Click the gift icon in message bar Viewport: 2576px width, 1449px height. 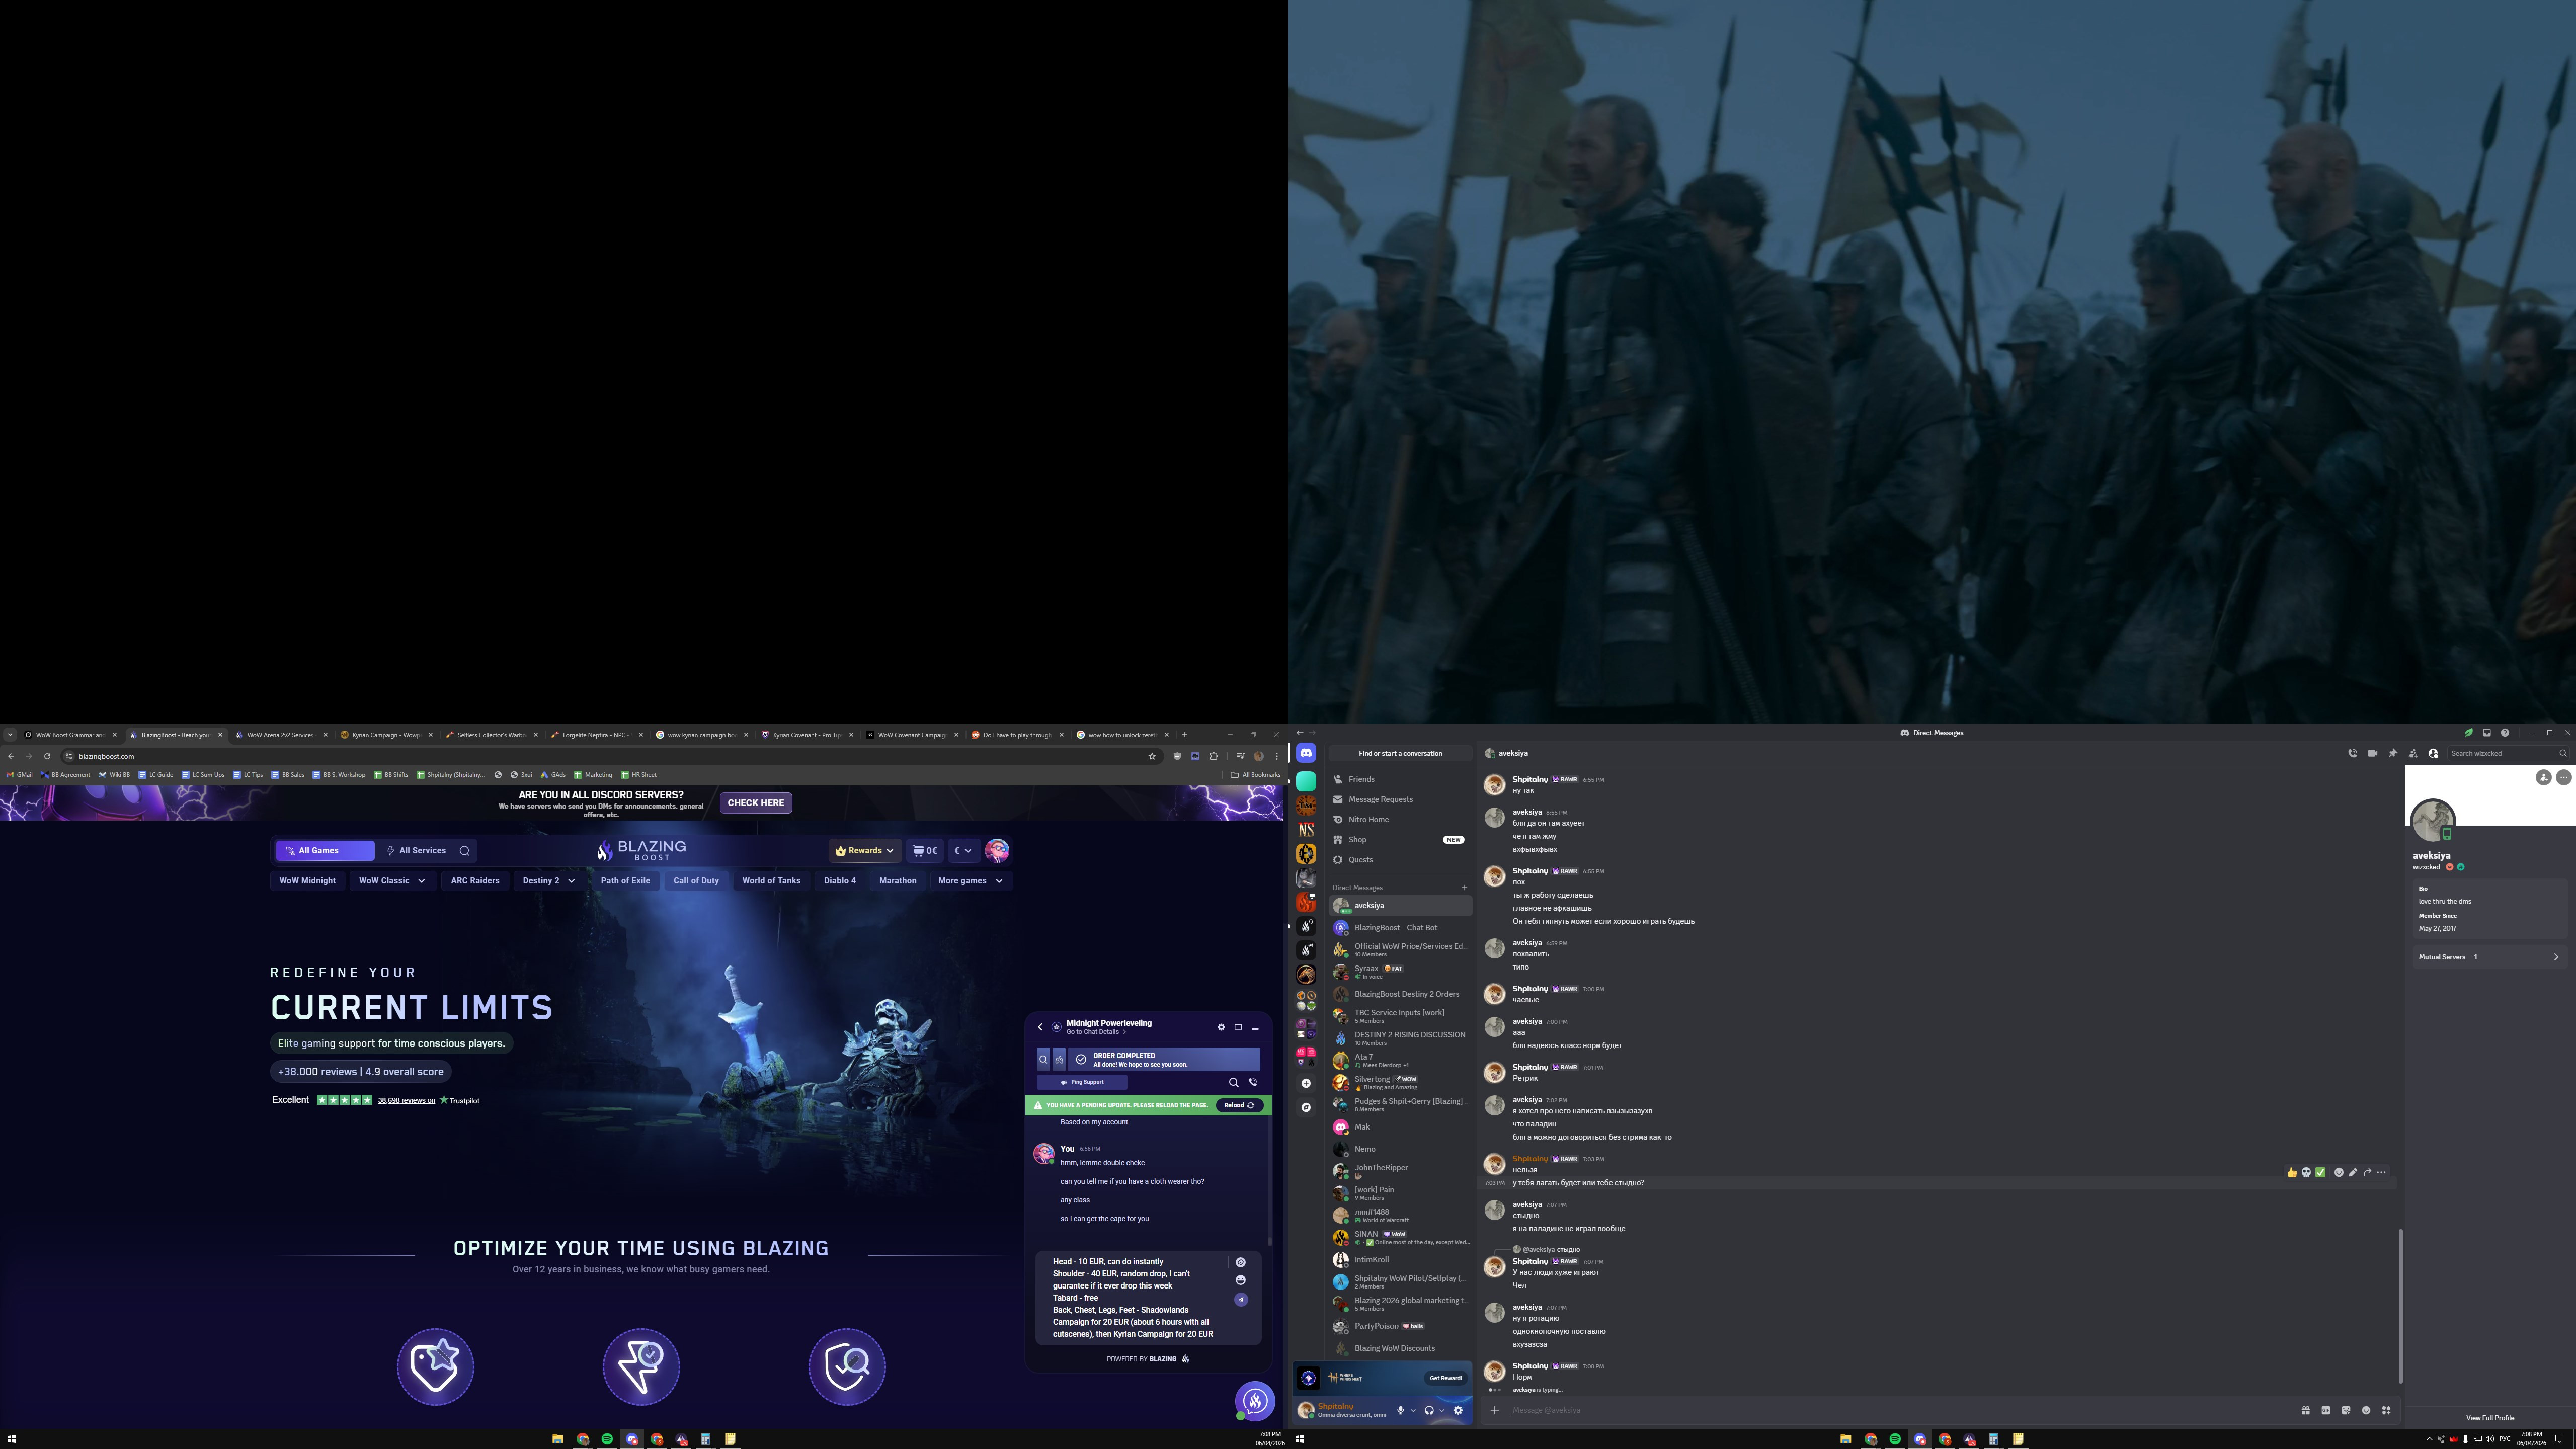[2305, 1410]
